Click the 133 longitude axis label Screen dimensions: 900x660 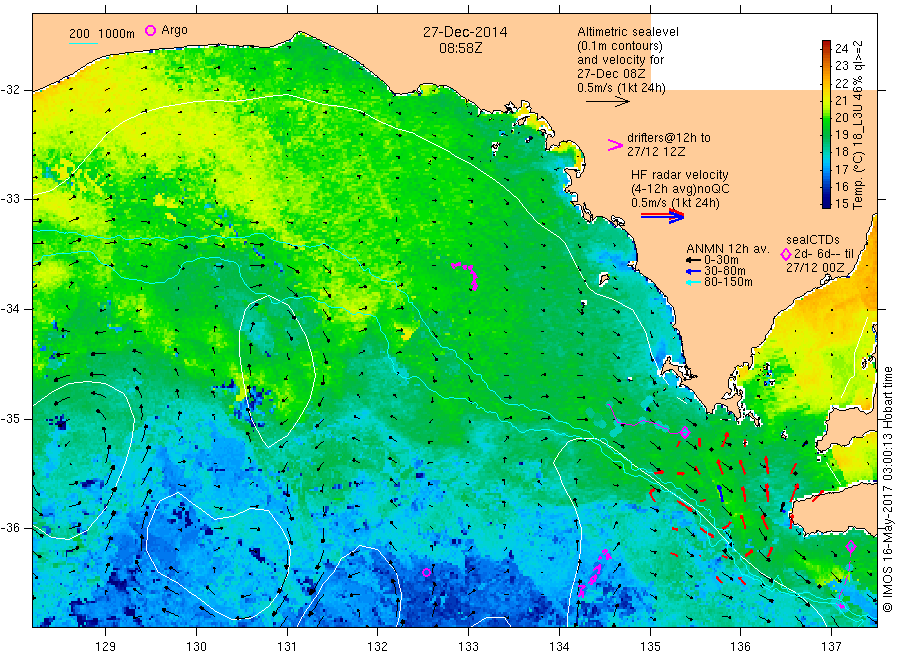coord(468,647)
